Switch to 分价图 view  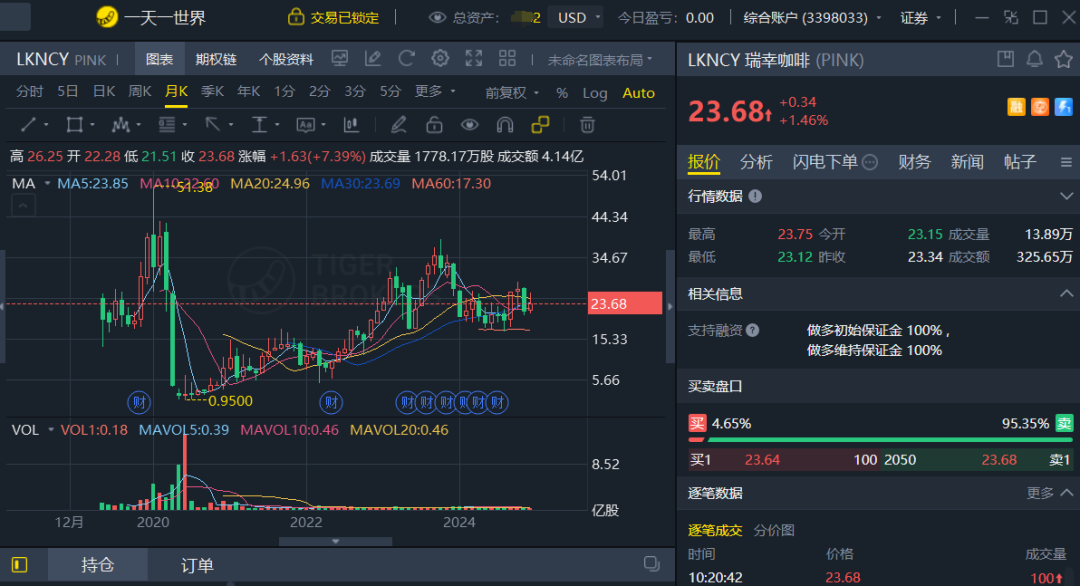(774, 530)
